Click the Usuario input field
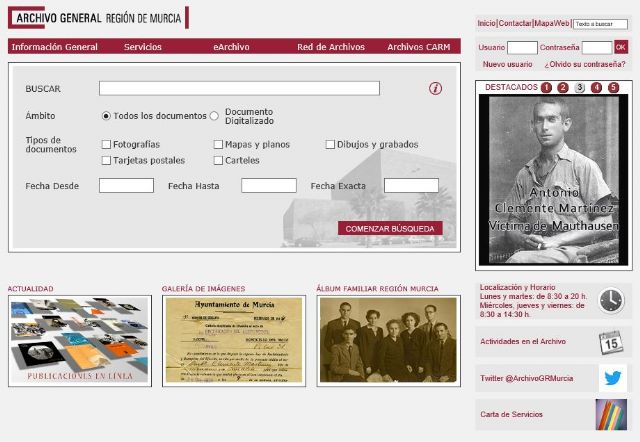Image resolution: width=640 pixels, height=442 pixels. (522, 47)
